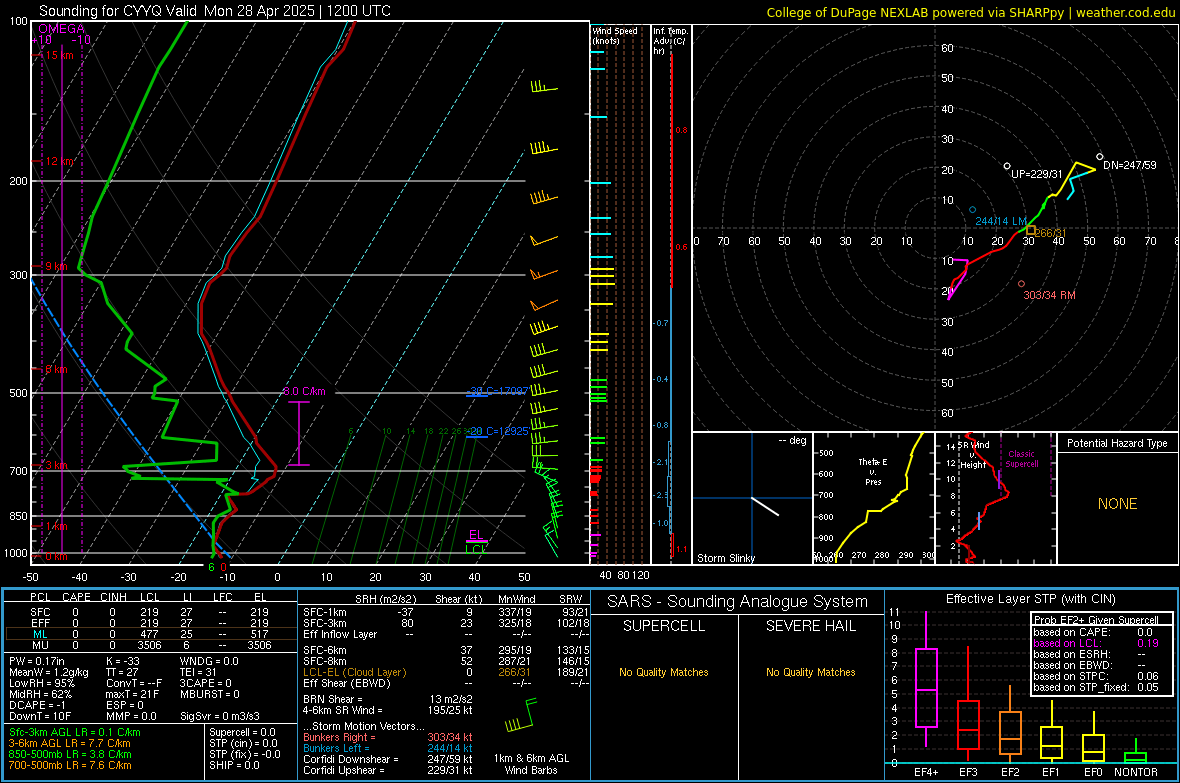Click the Effective Layer STP (with CIN) title
This screenshot has width=1180, height=783.
[1030, 599]
